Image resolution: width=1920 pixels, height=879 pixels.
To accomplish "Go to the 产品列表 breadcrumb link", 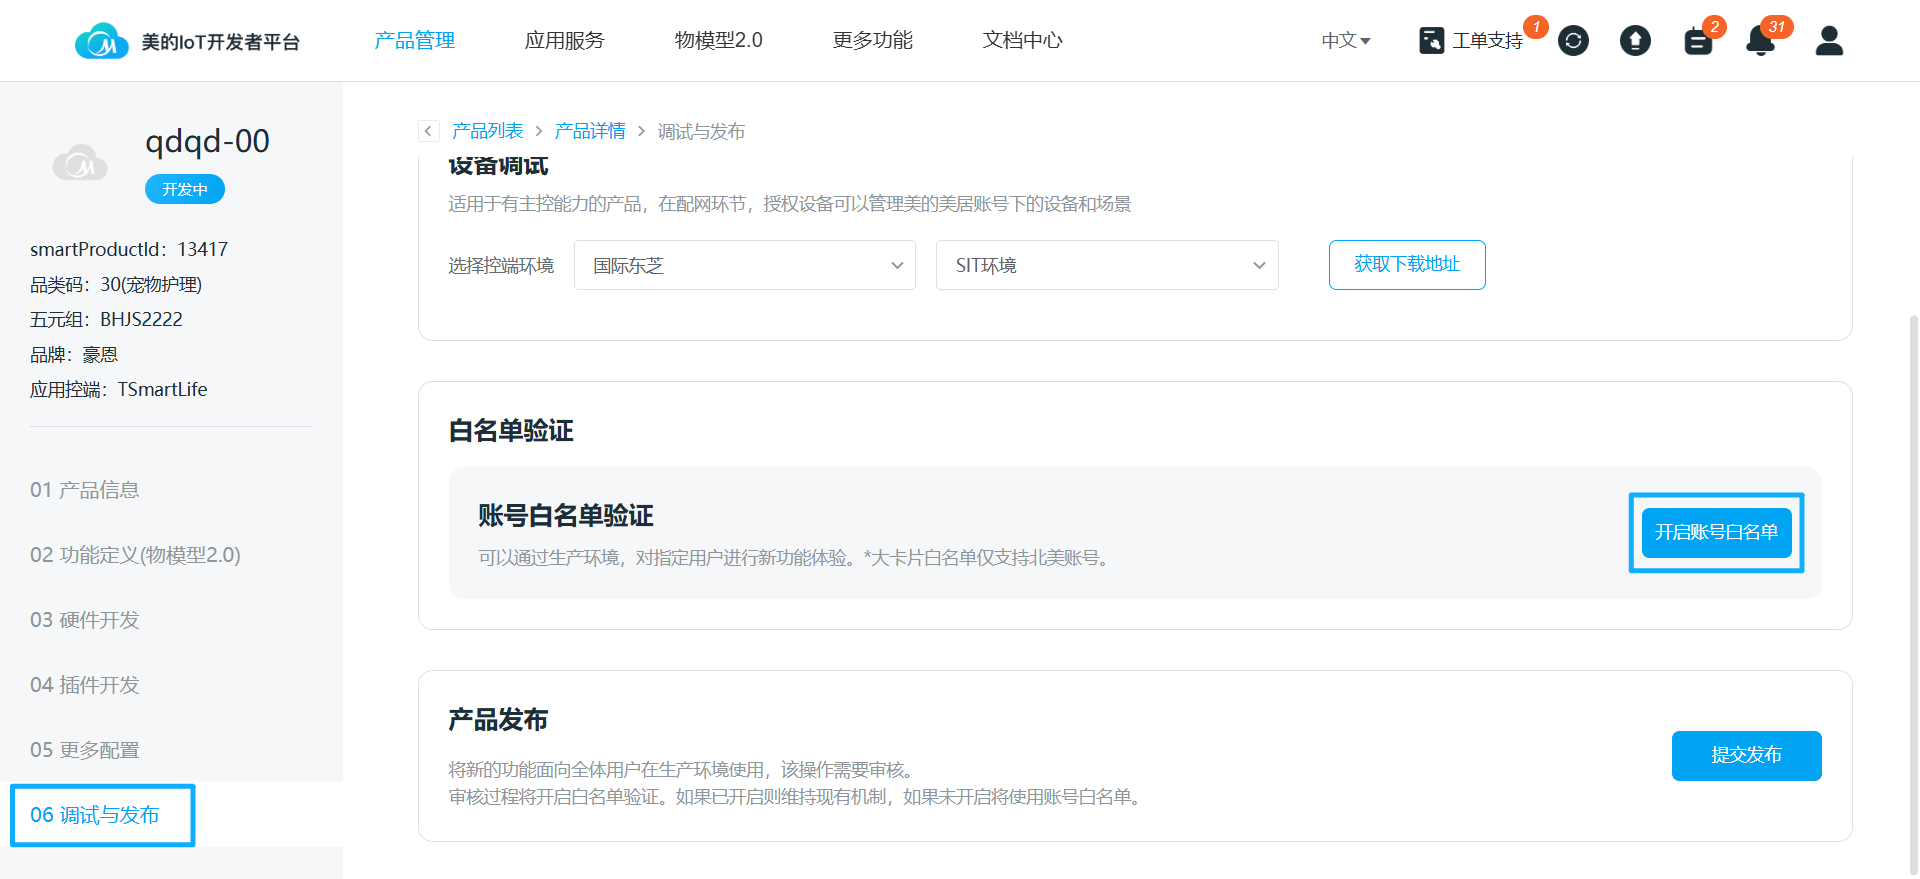I will pos(487,131).
